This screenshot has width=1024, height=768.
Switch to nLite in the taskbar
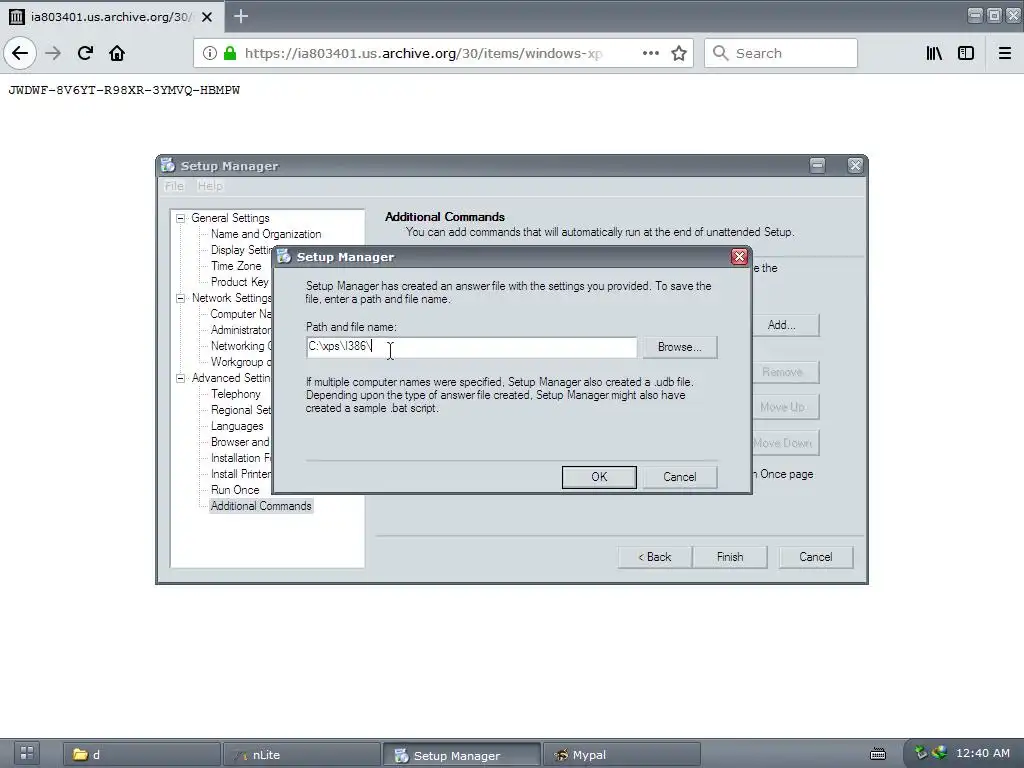(302, 754)
